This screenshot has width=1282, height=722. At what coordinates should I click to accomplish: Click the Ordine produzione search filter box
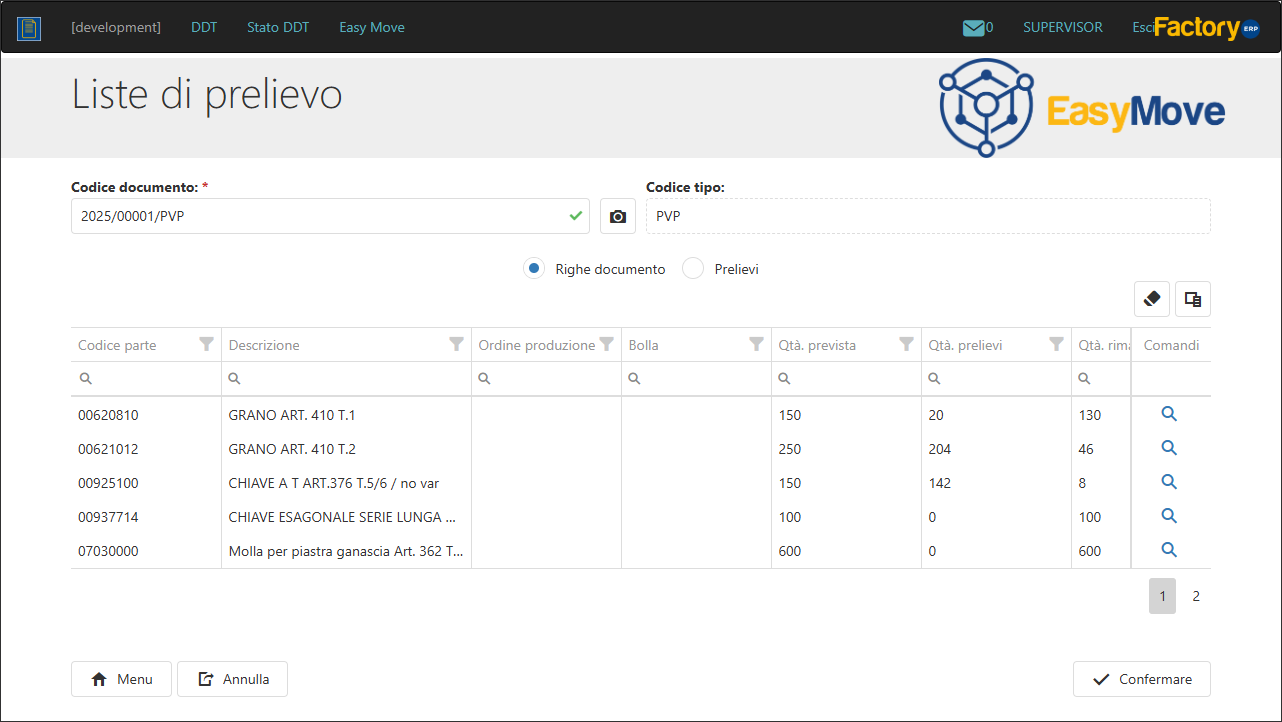(x=546, y=379)
